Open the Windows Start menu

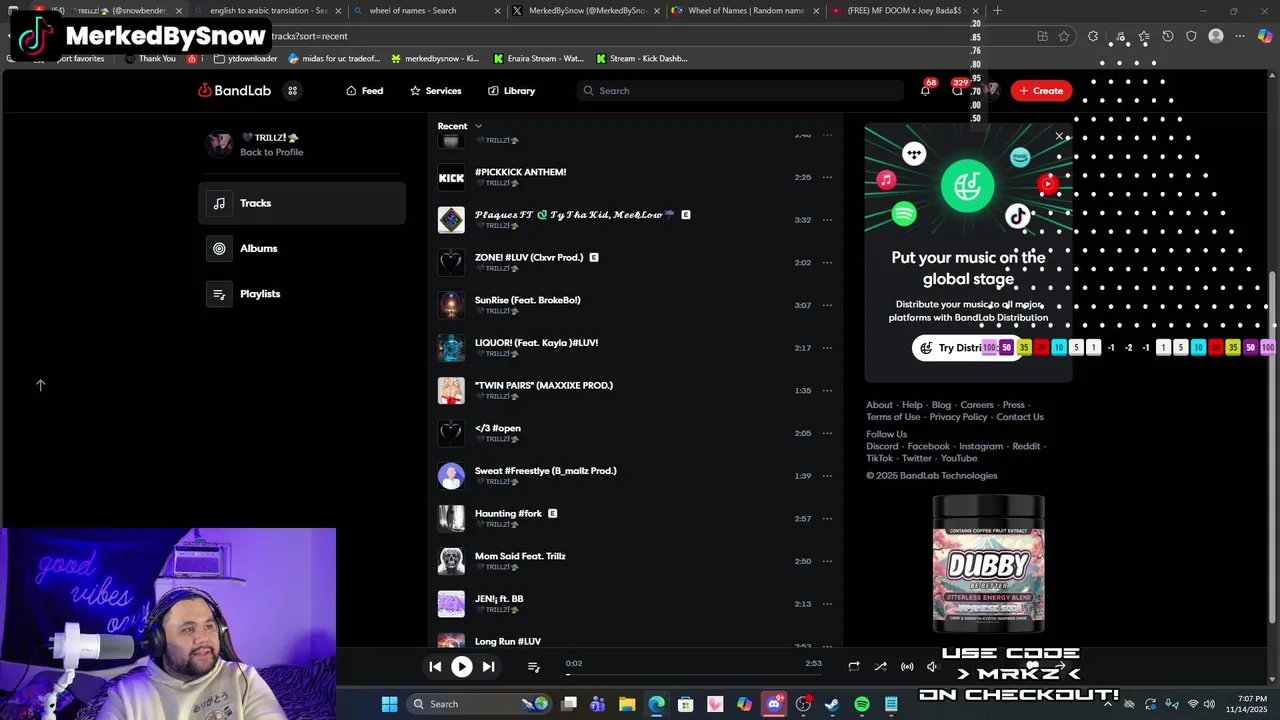pyautogui.click(x=389, y=704)
